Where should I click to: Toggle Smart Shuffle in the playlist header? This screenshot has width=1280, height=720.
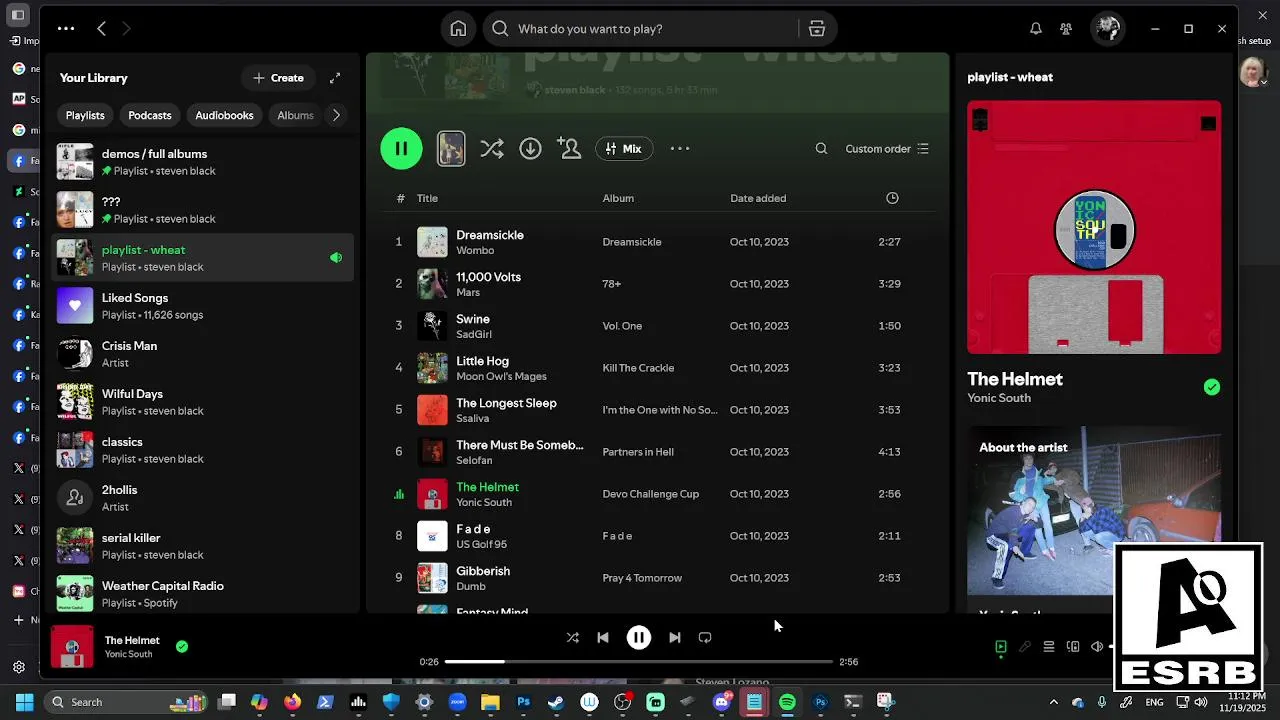click(491, 149)
